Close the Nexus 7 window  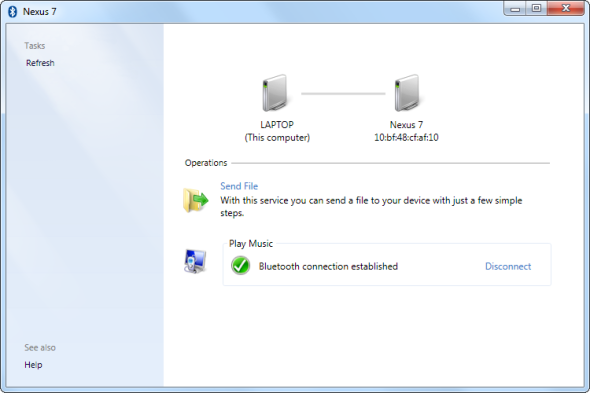[x=566, y=8]
